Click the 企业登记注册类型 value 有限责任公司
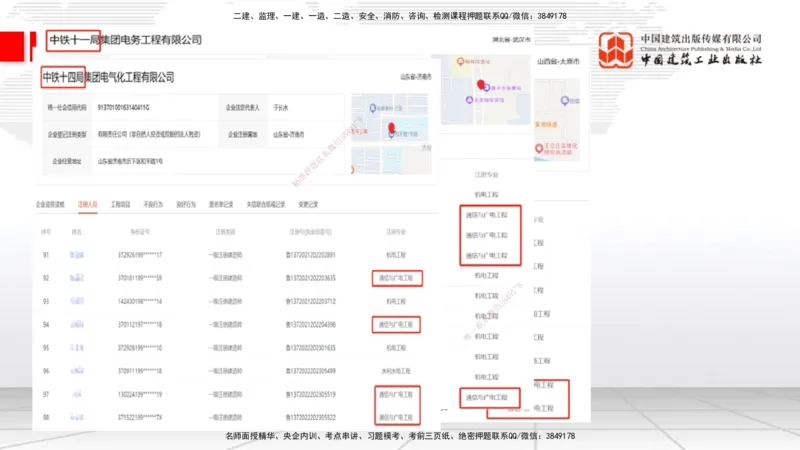This screenshot has width=800, height=450. click(x=149, y=135)
